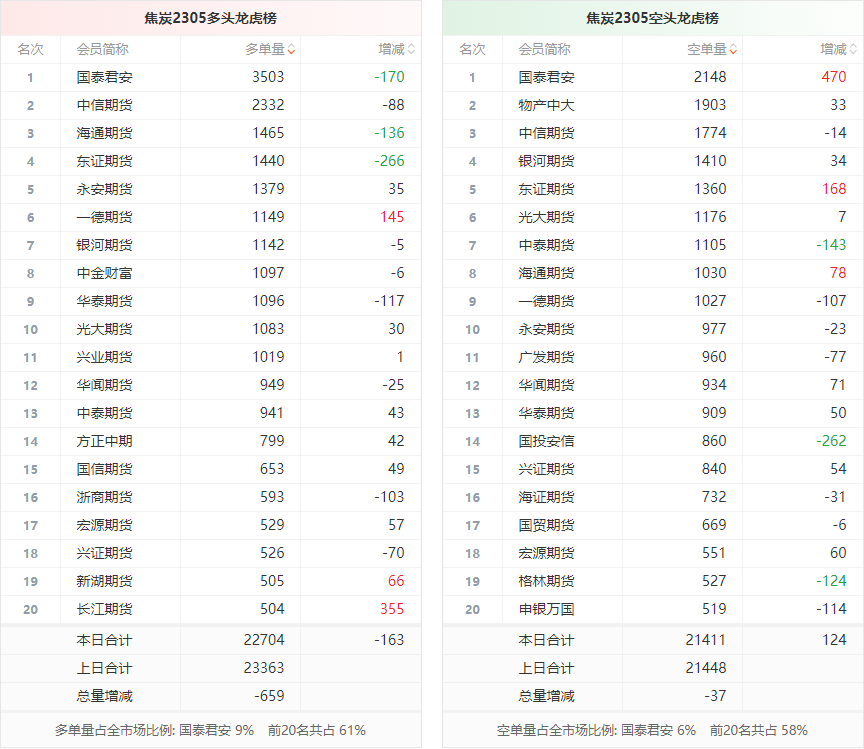
Task: Click 广发期货 in the short table
Action: [x=546, y=357]
